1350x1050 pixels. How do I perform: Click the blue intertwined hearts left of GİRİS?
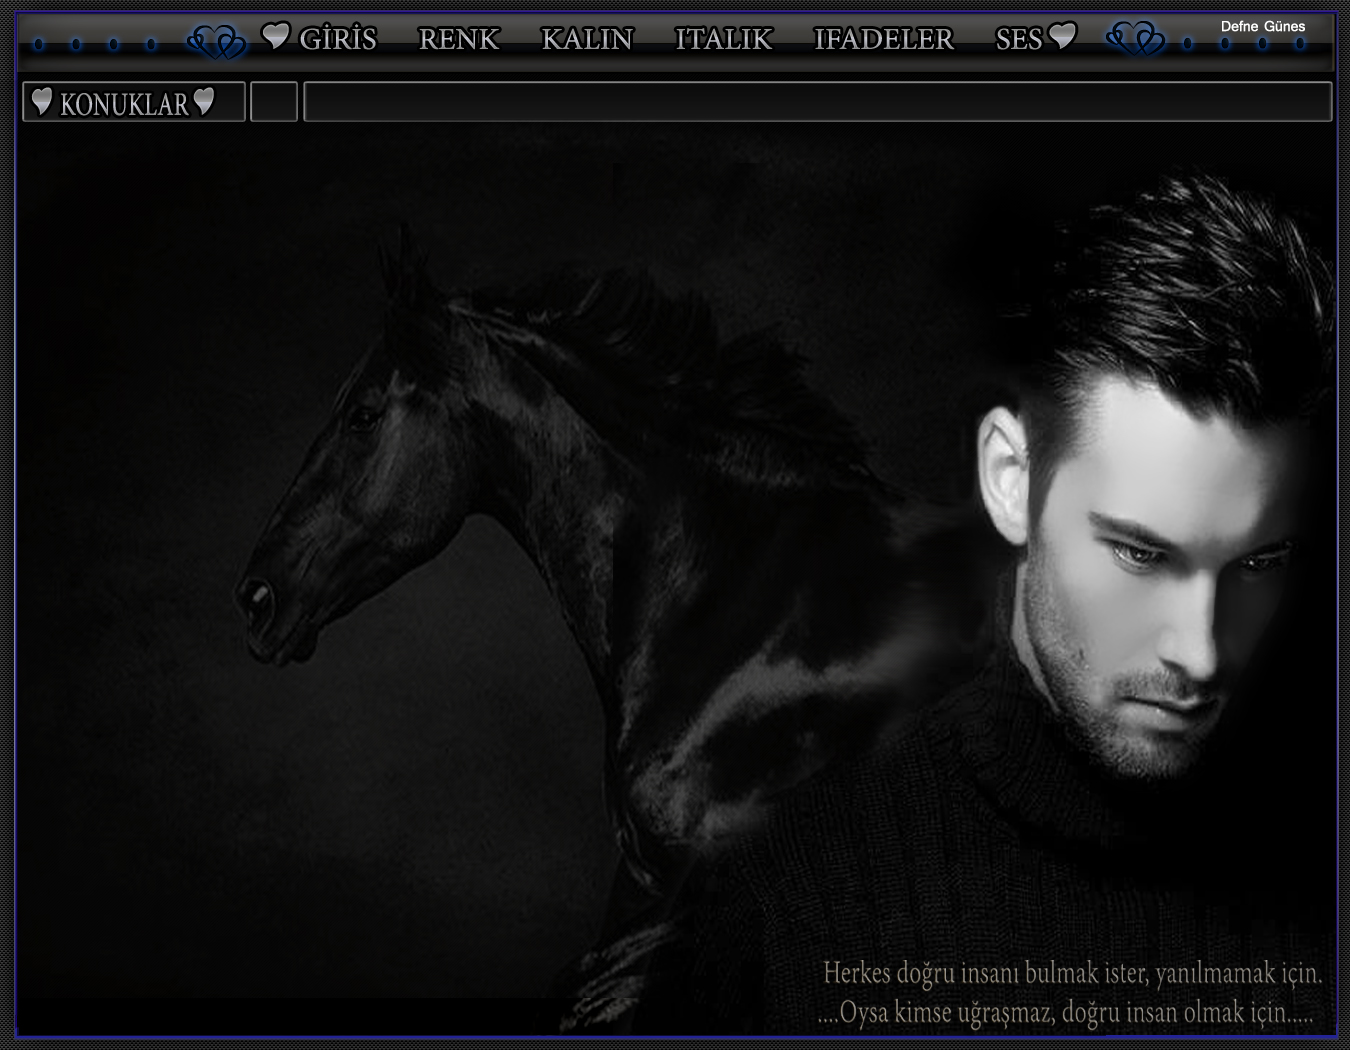(217, 41)
